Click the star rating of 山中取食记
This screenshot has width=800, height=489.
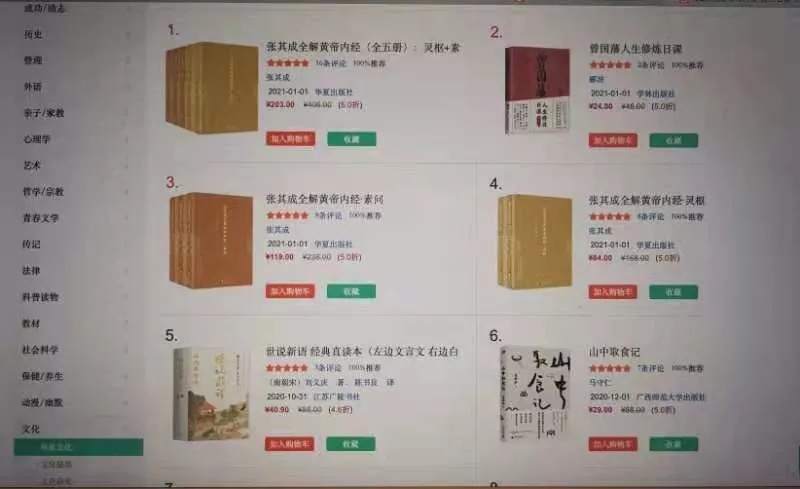(610, 368)
